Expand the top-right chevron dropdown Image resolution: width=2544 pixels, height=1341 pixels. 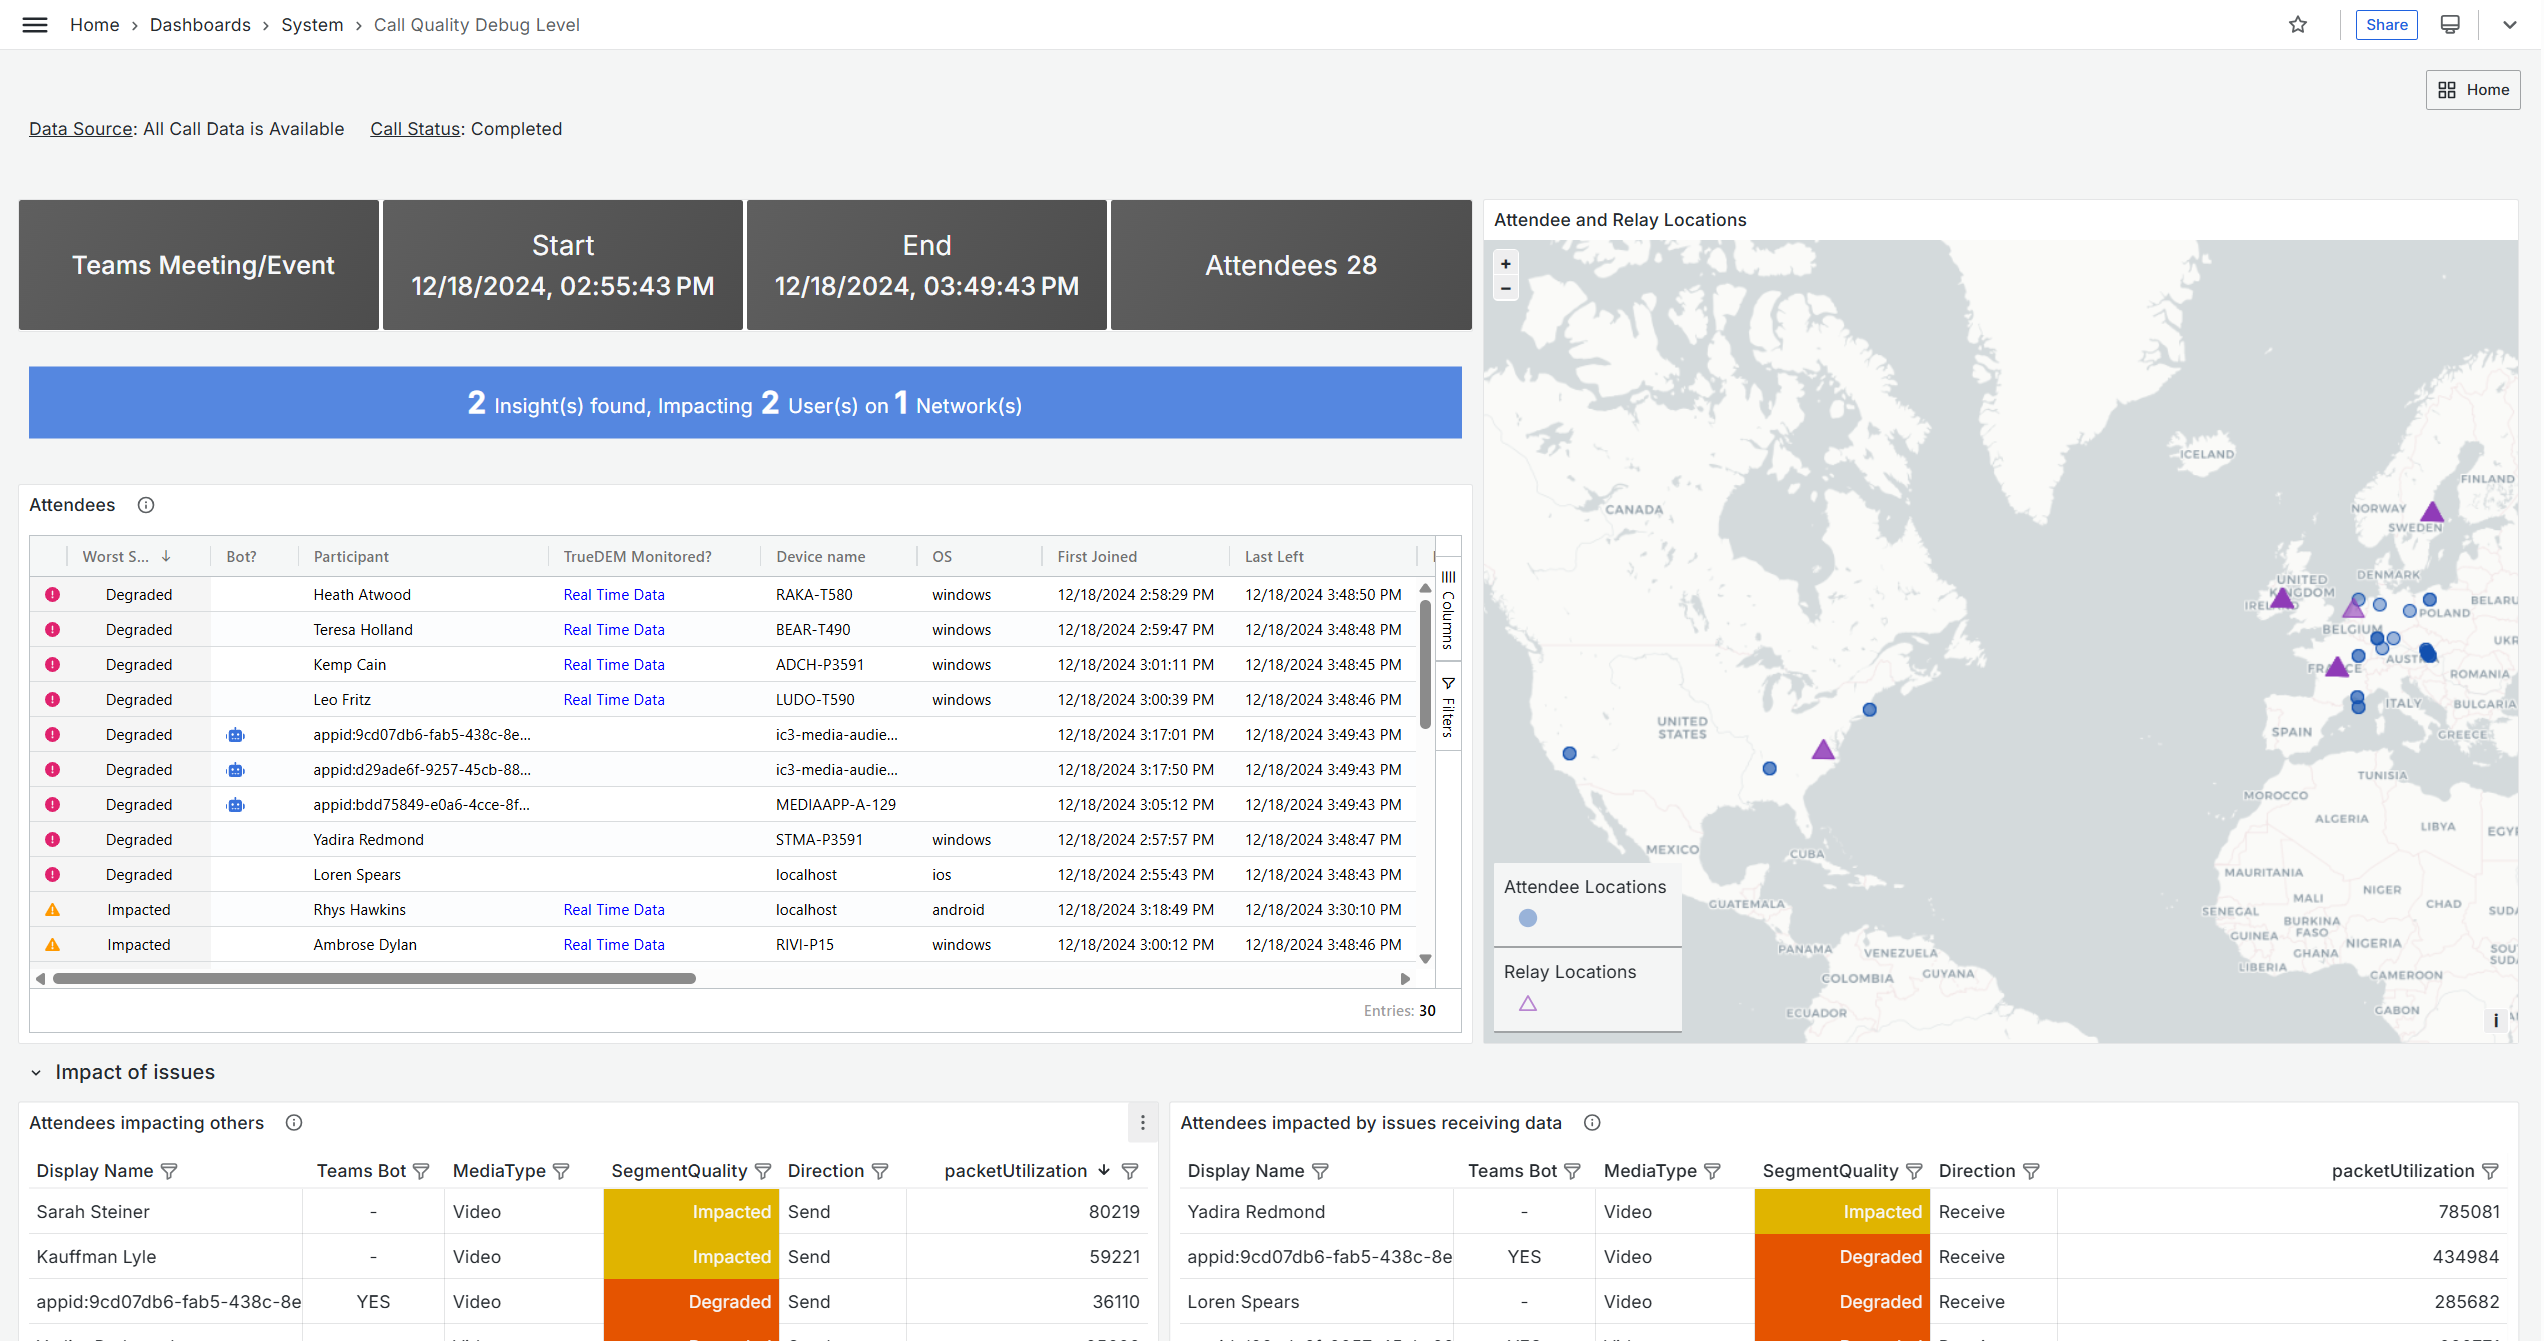tap(2510, 25)
